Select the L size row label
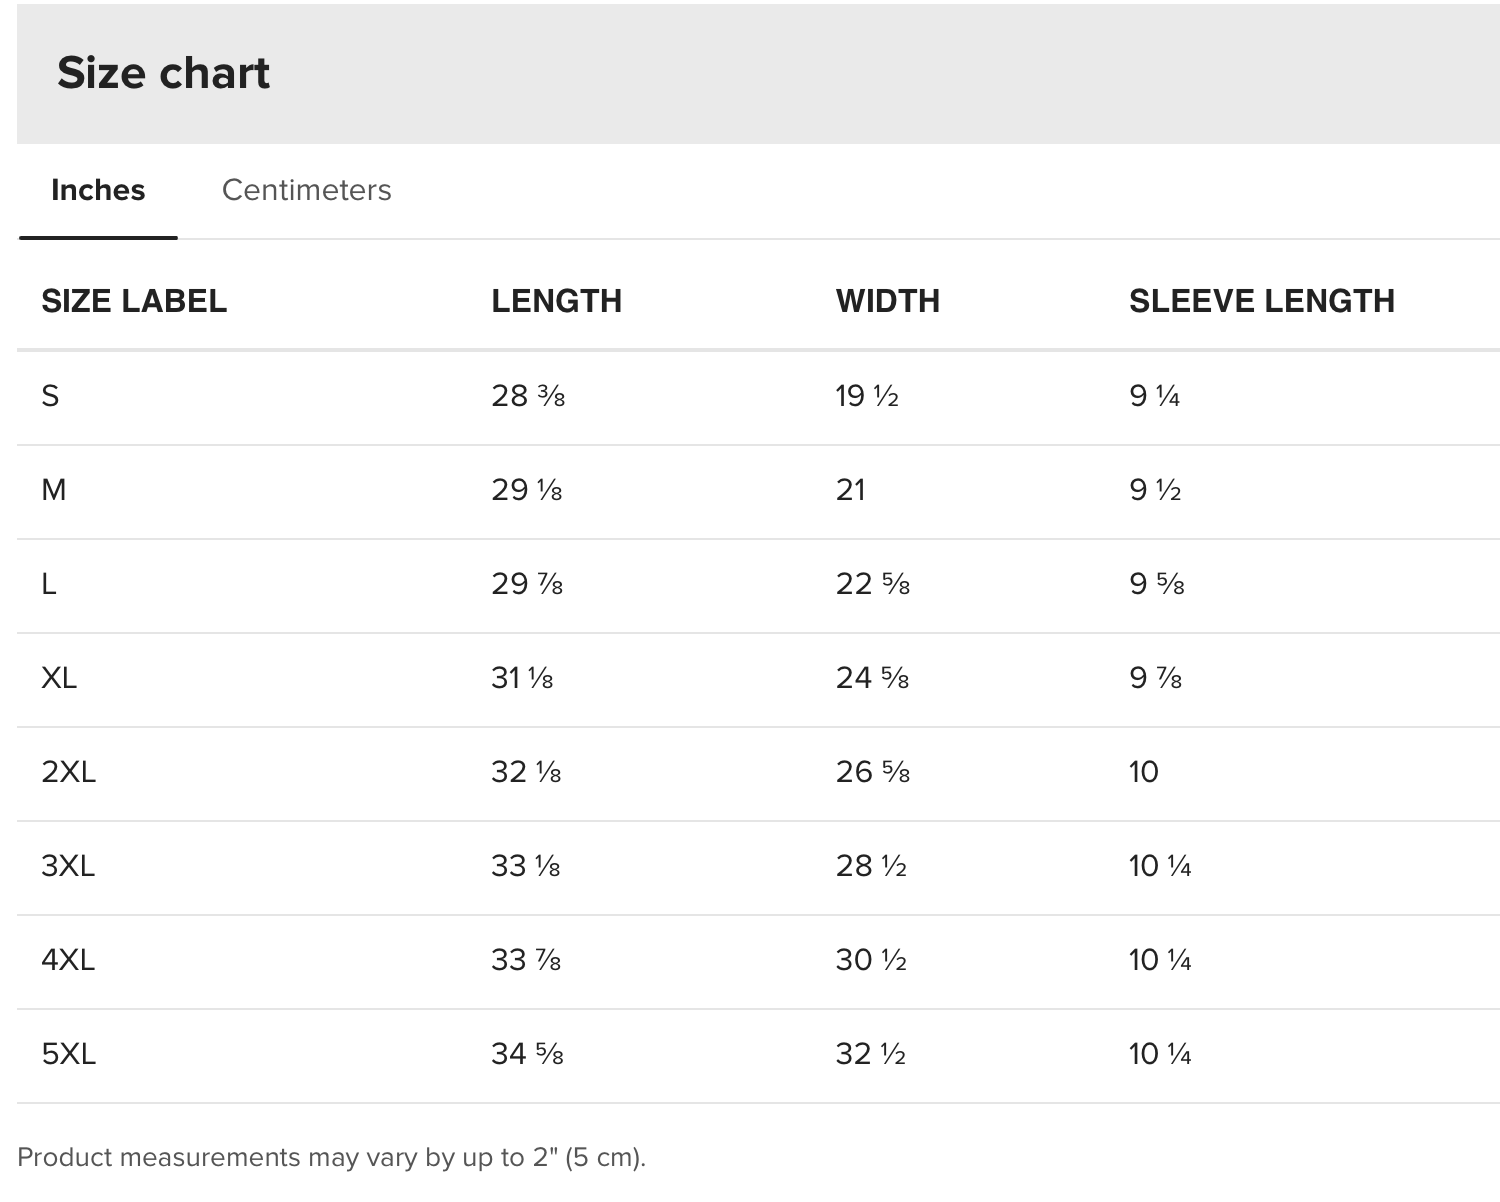The width and height of the screenshot is (1500, 1202). click(x=48, y=584)
